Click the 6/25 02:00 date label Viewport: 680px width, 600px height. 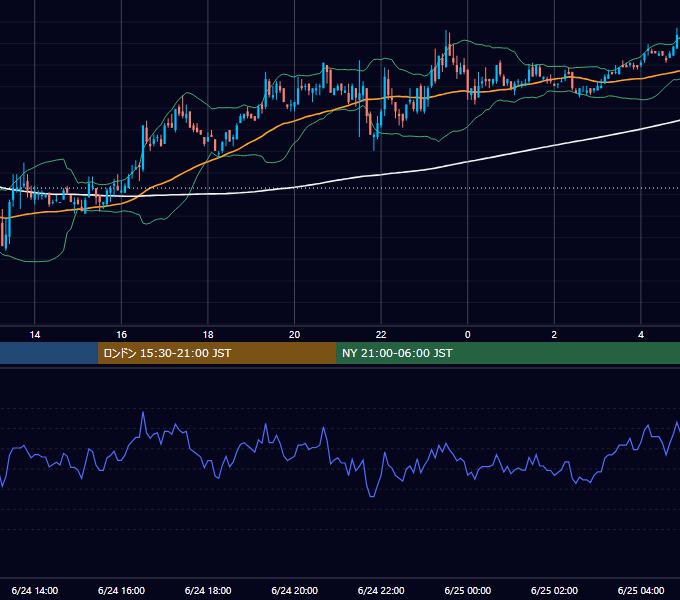coord(554,590)
